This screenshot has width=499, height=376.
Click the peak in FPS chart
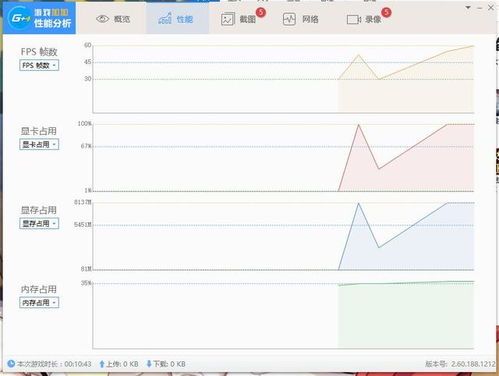coord(359,55)
